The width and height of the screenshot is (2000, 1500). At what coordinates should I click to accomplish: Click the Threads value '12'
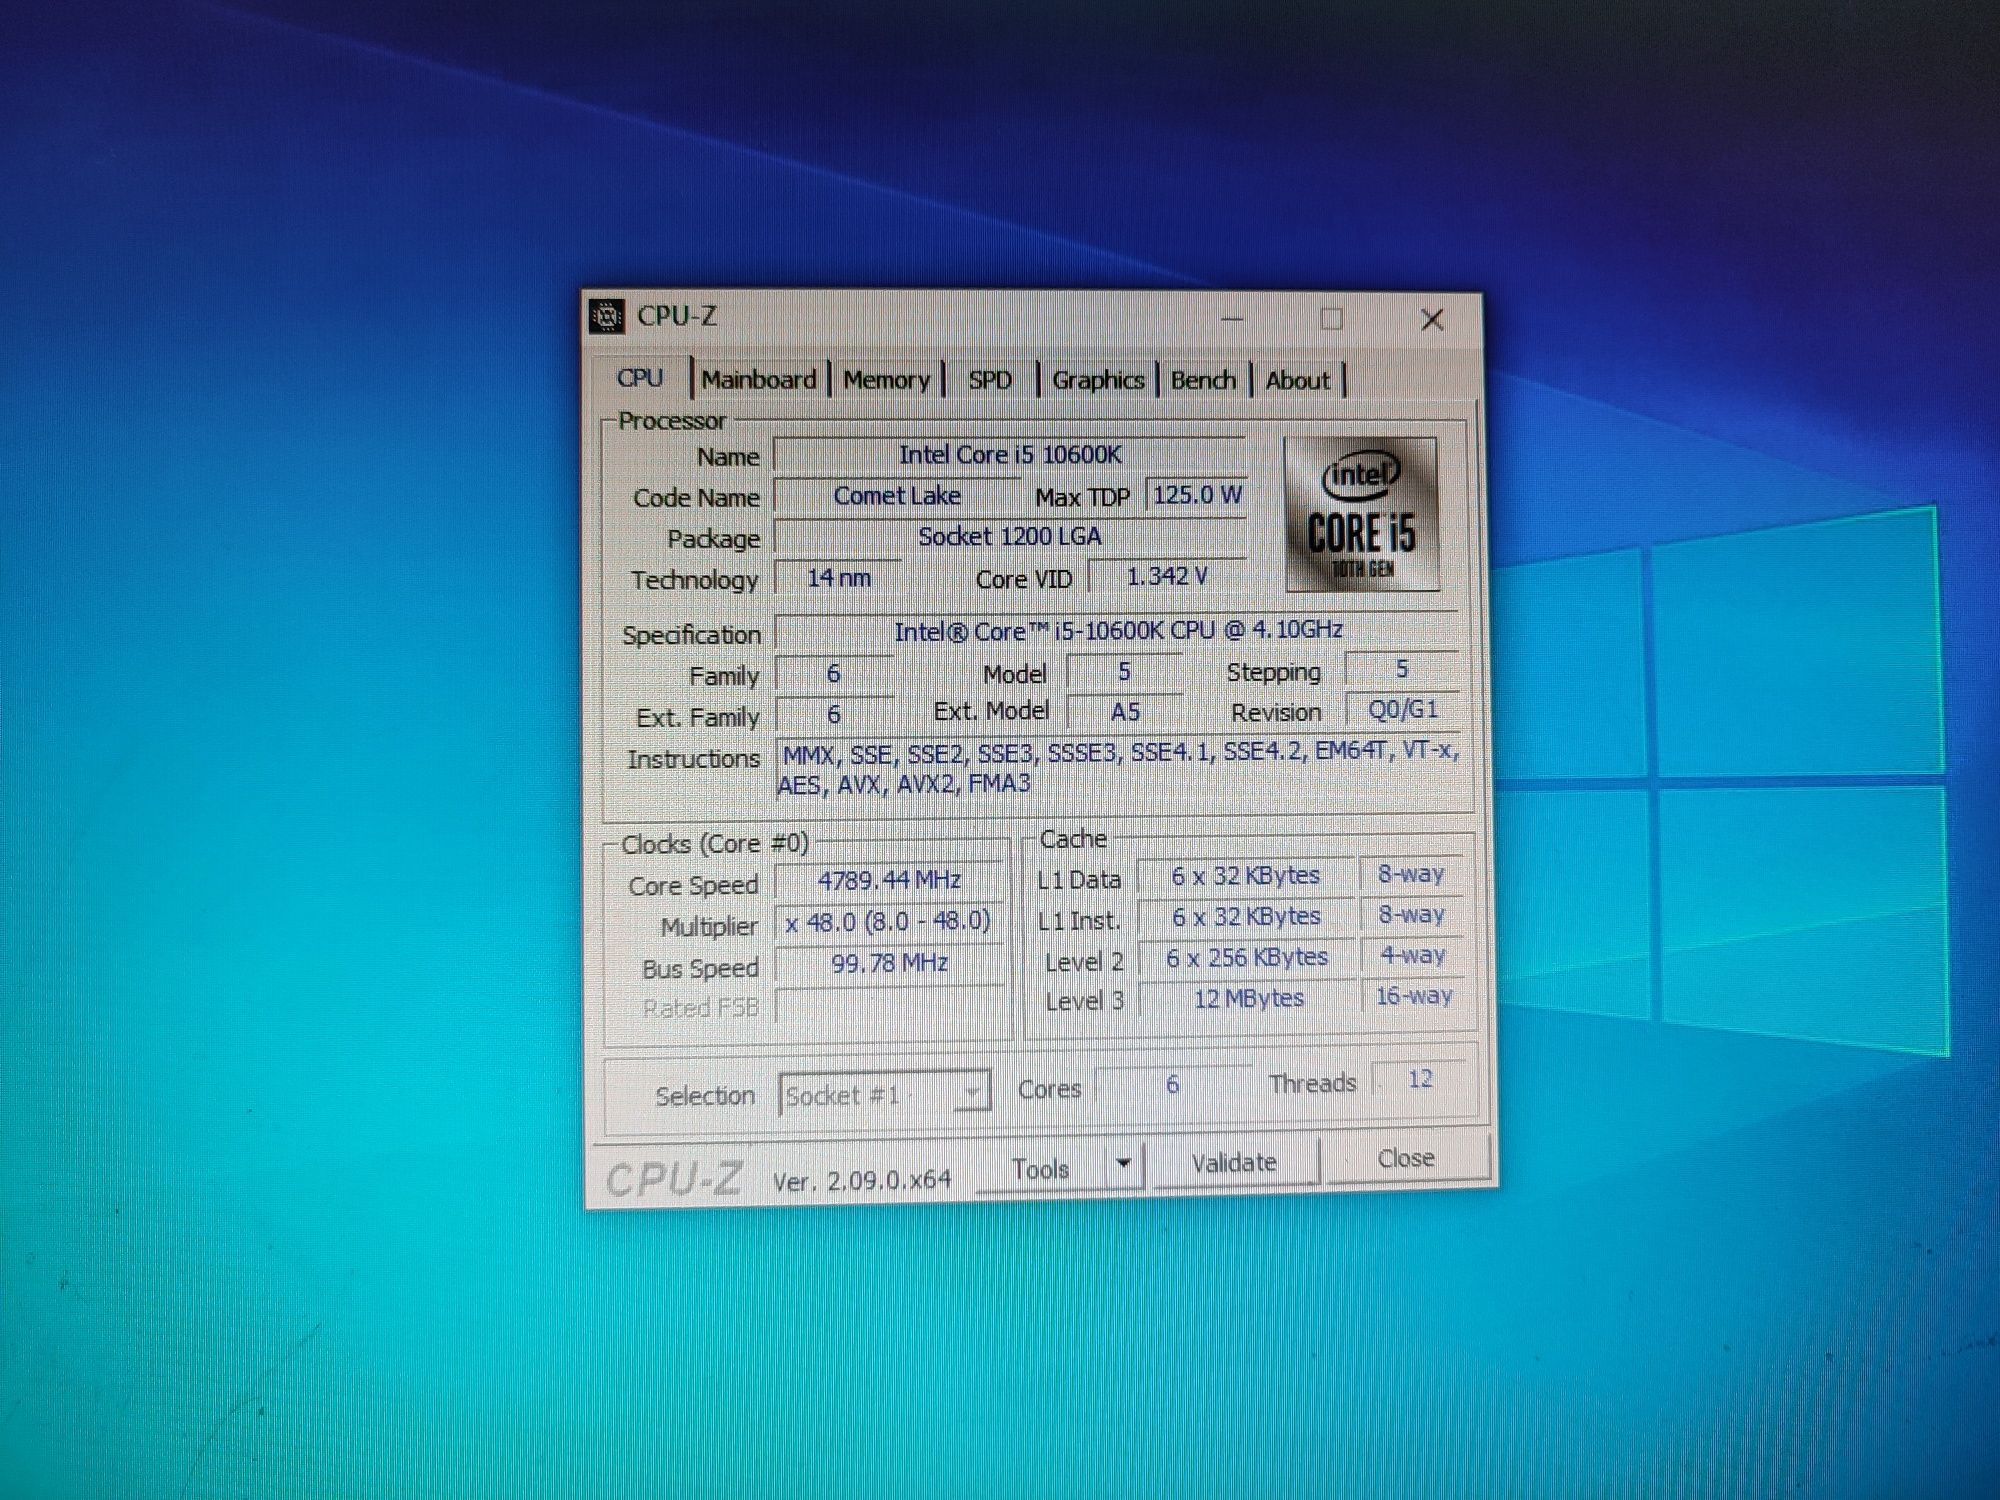1420,1080
